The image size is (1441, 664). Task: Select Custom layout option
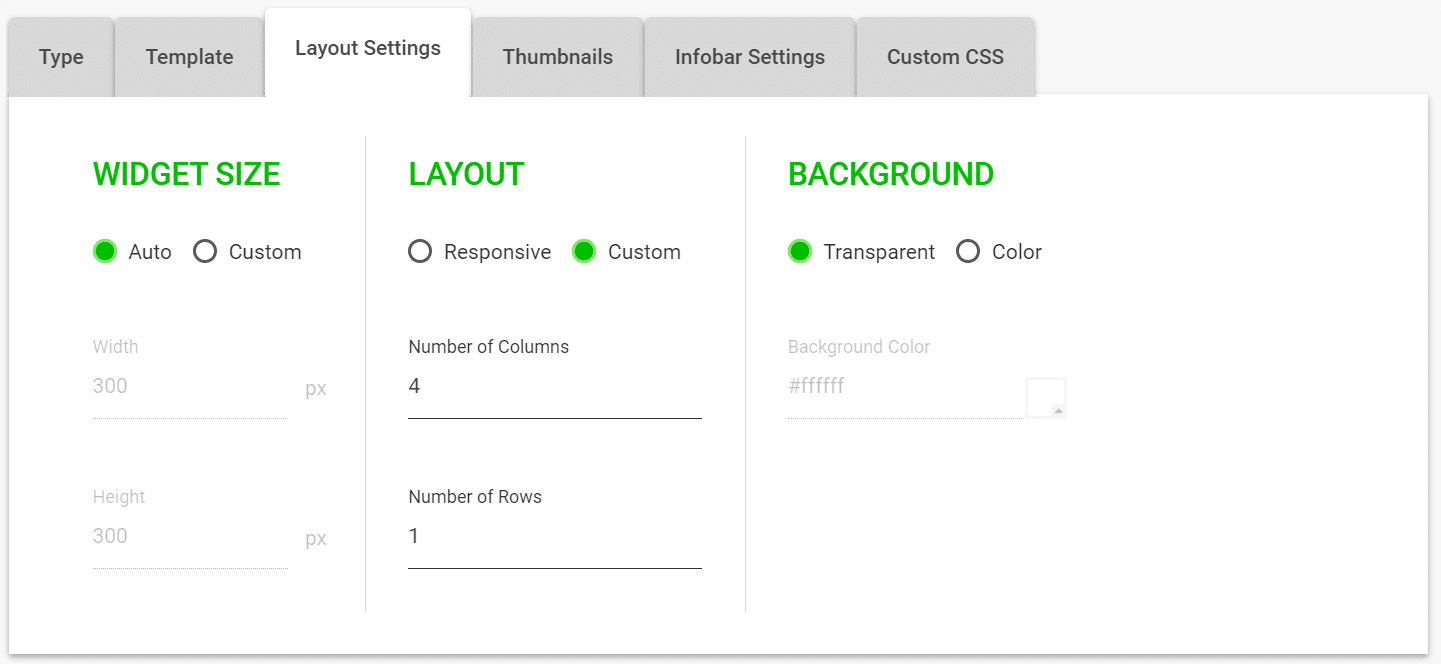(x=584, y=251)
